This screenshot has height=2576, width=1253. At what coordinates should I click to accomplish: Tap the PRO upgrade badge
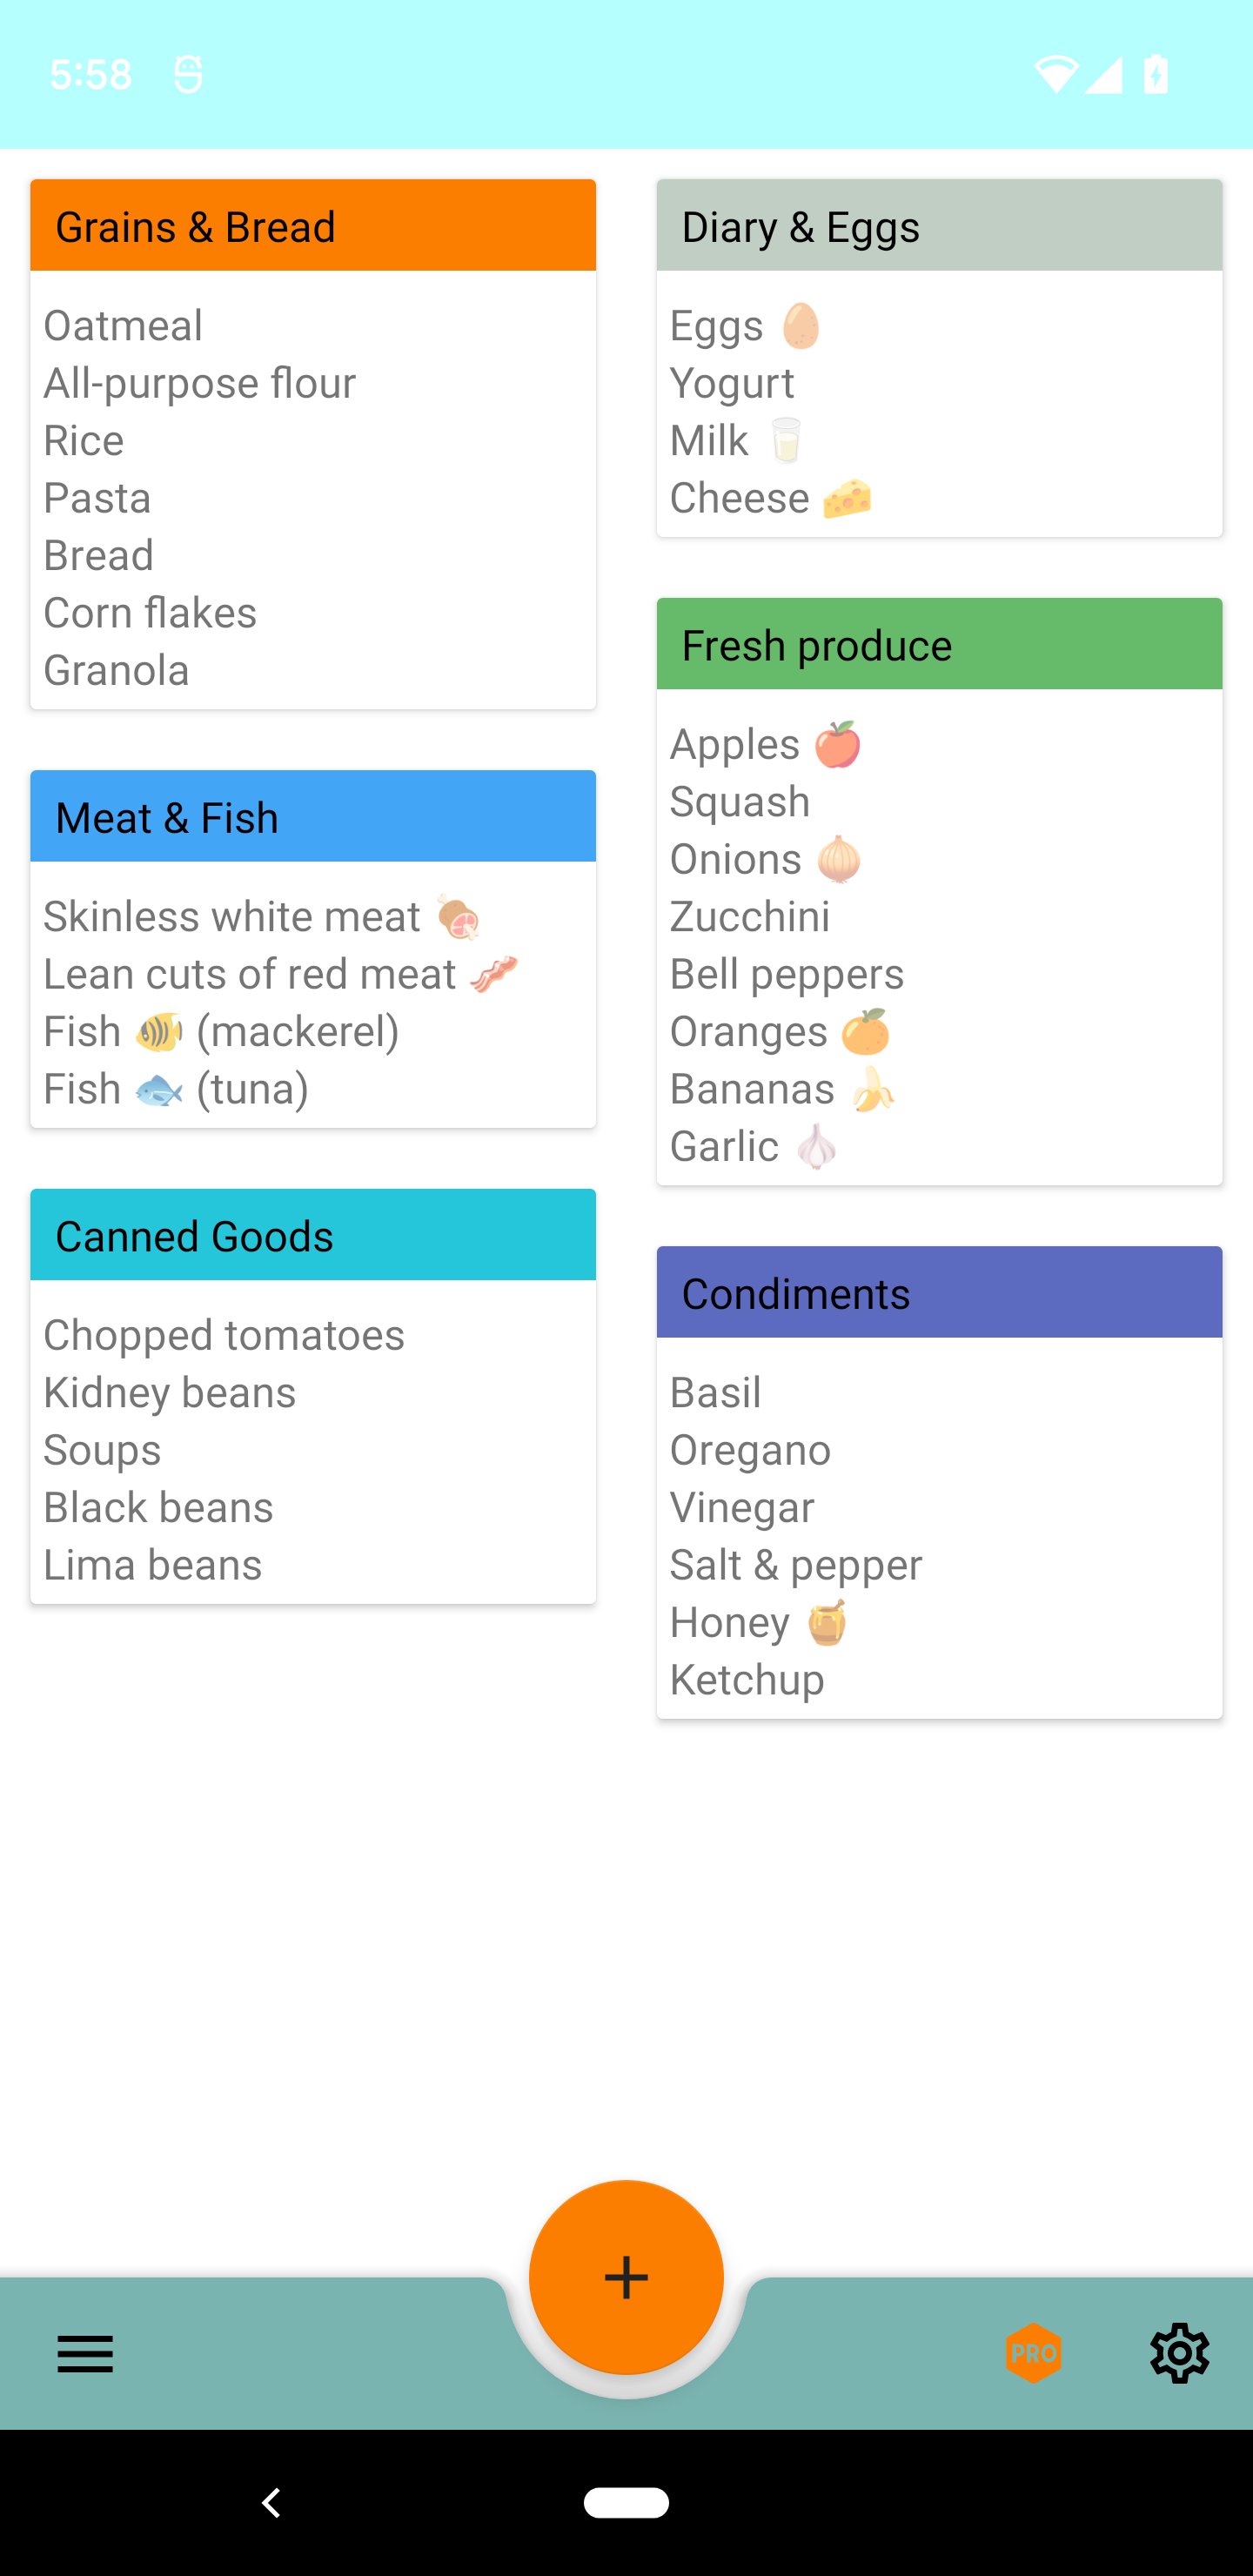point(1033,2353)
